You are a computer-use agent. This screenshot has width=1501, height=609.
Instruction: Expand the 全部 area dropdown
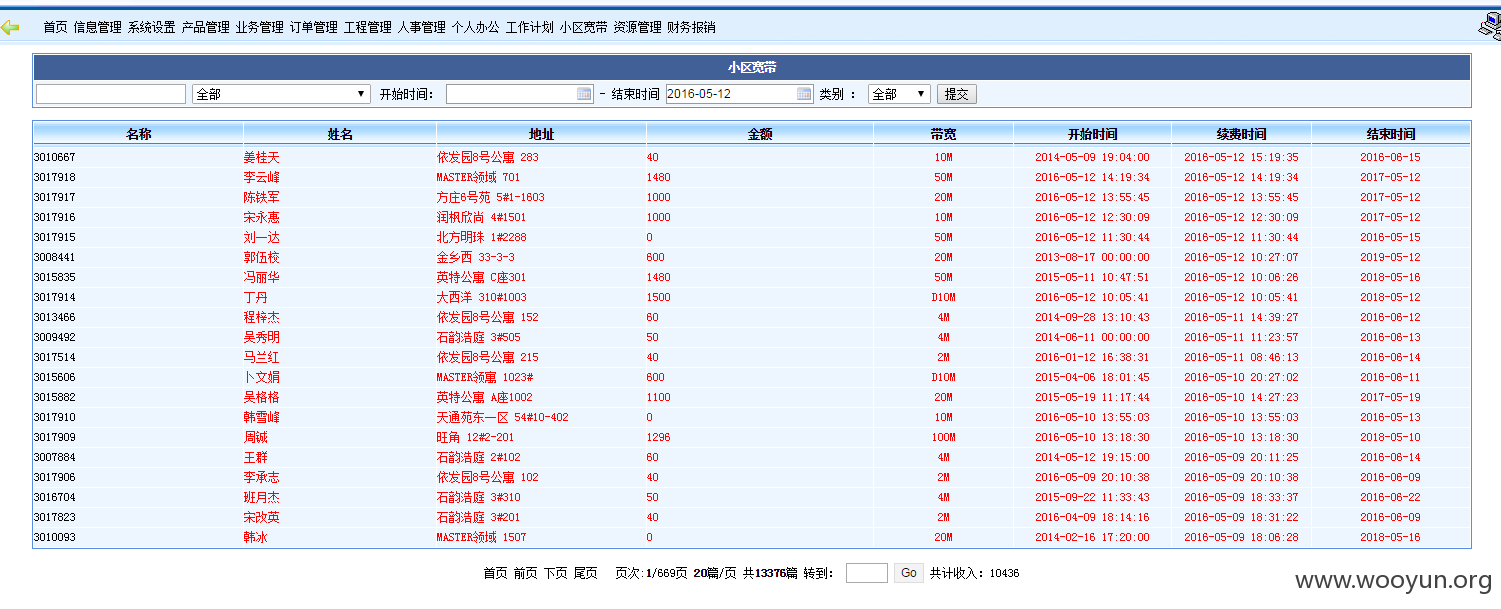coord(281,94)
